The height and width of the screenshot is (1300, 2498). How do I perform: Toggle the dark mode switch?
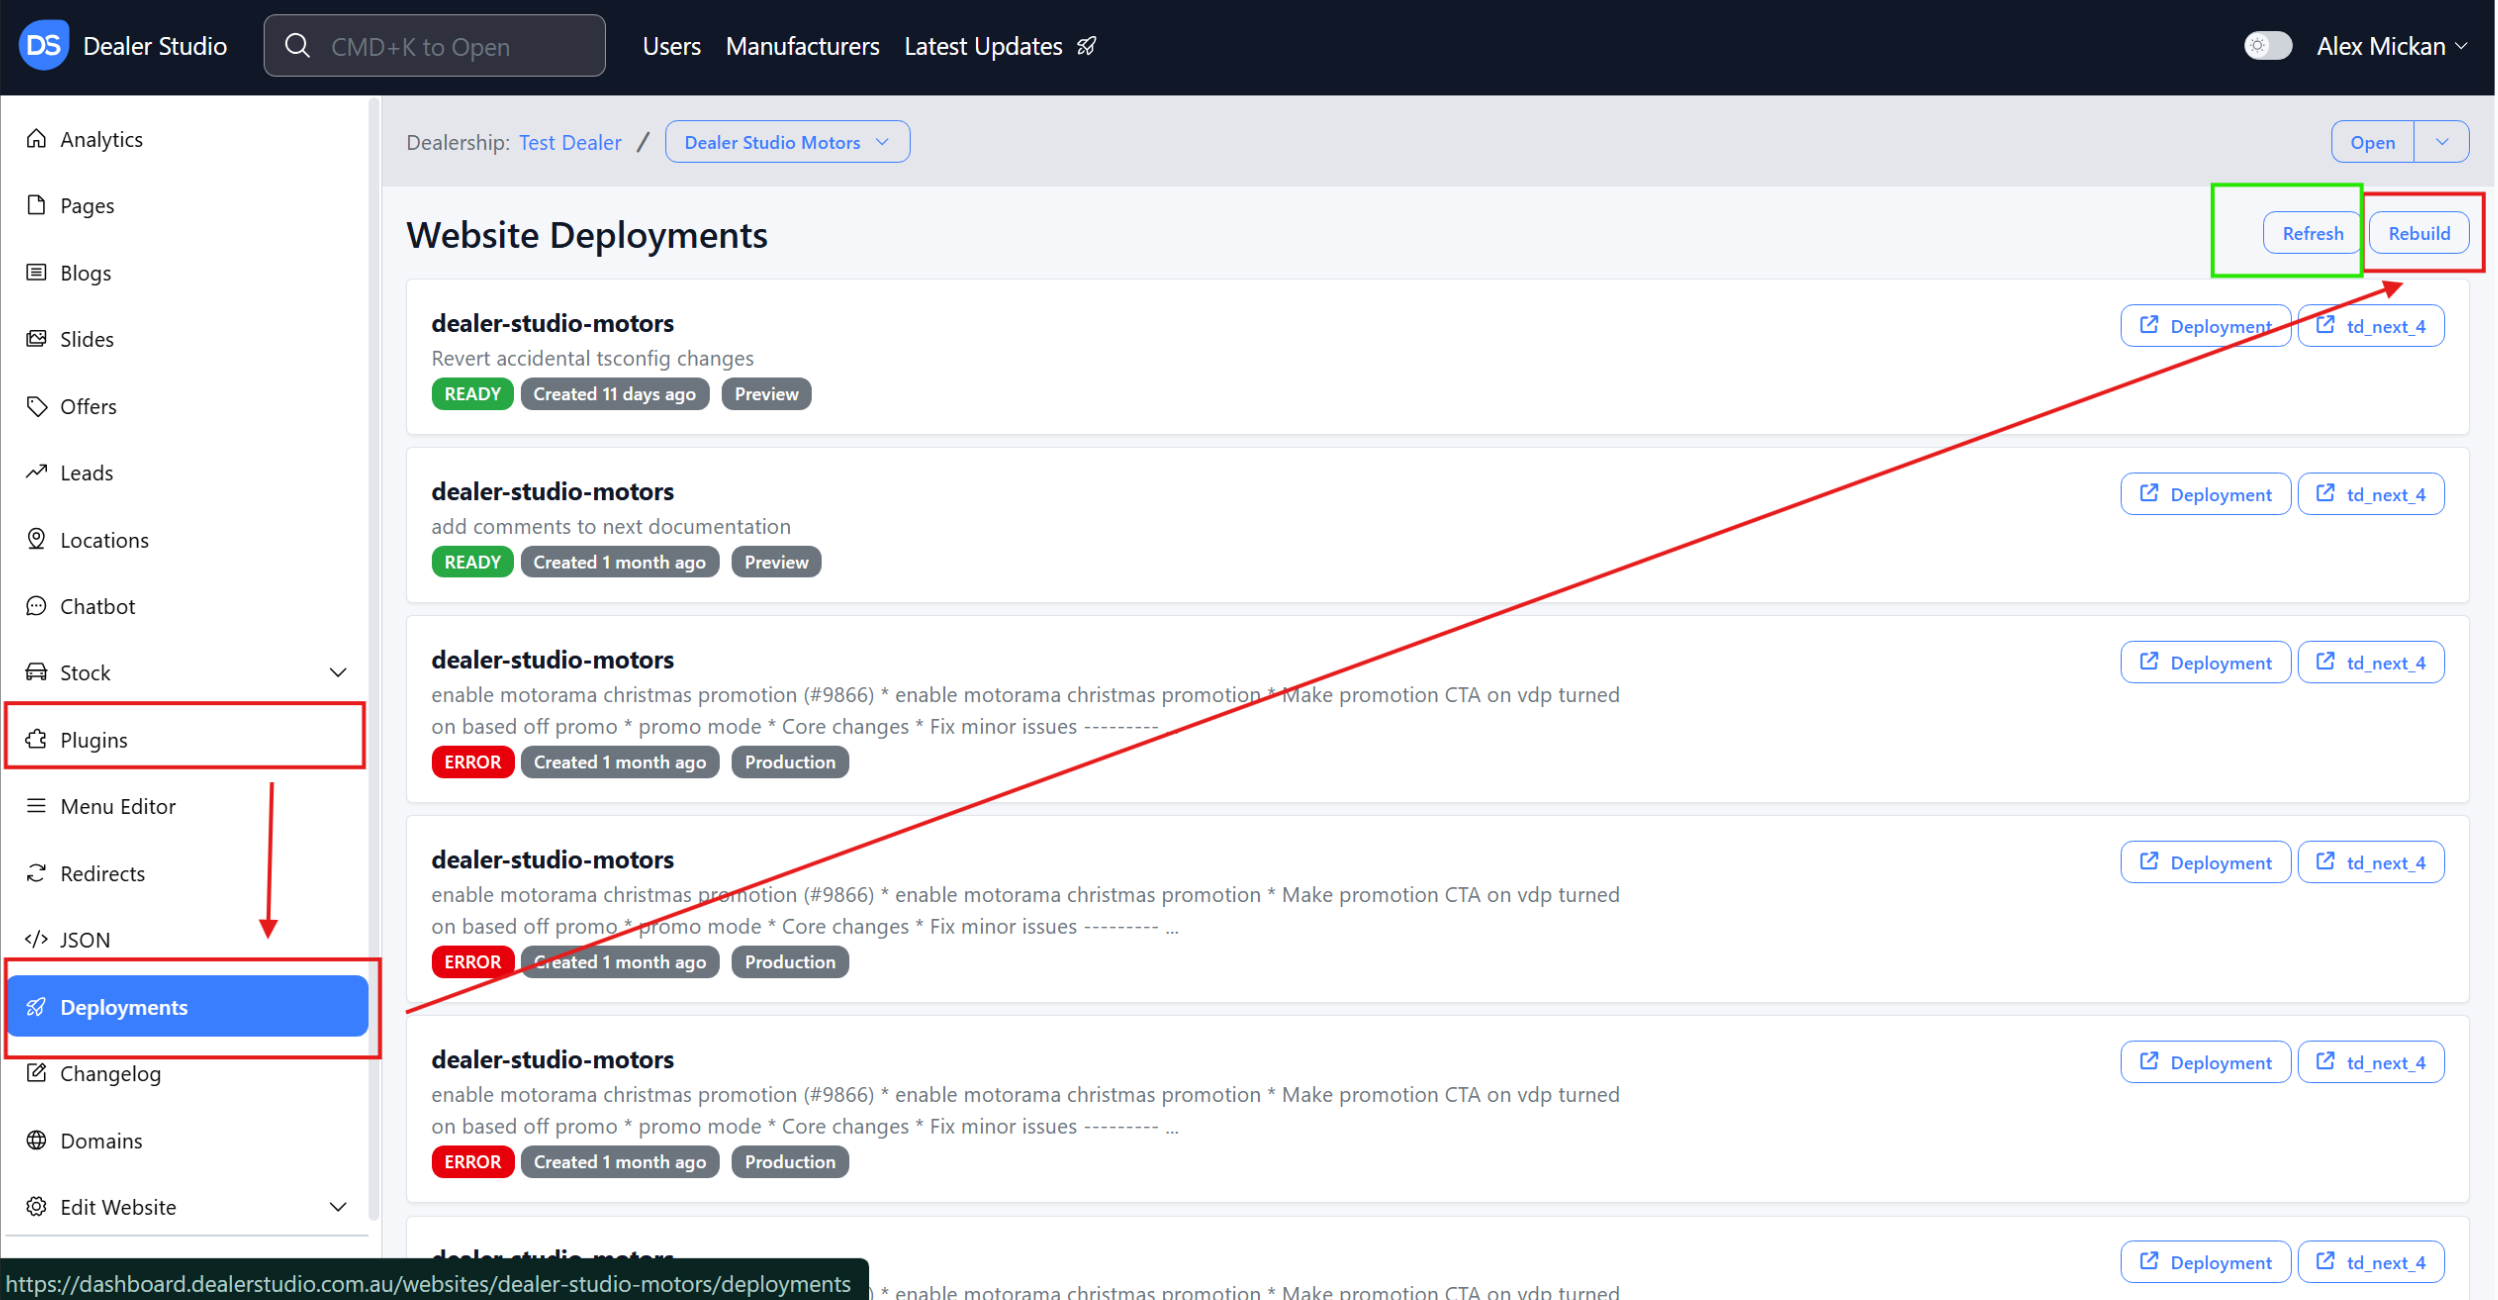tap(2267, 46)
